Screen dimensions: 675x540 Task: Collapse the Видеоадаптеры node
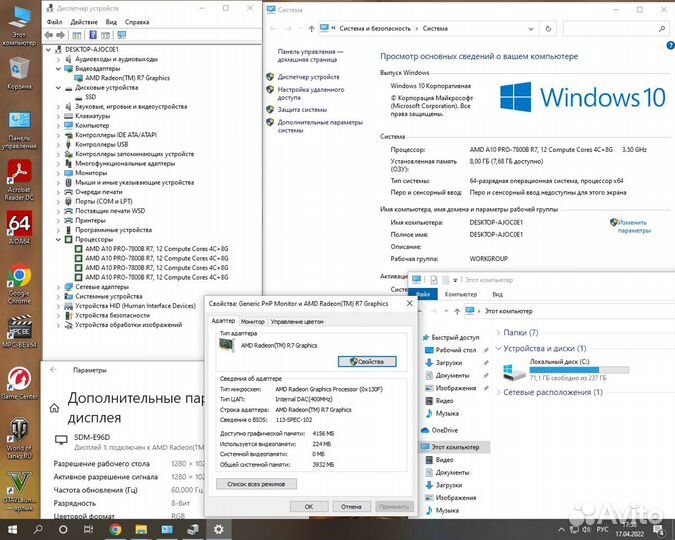click(x=58, y=69)
